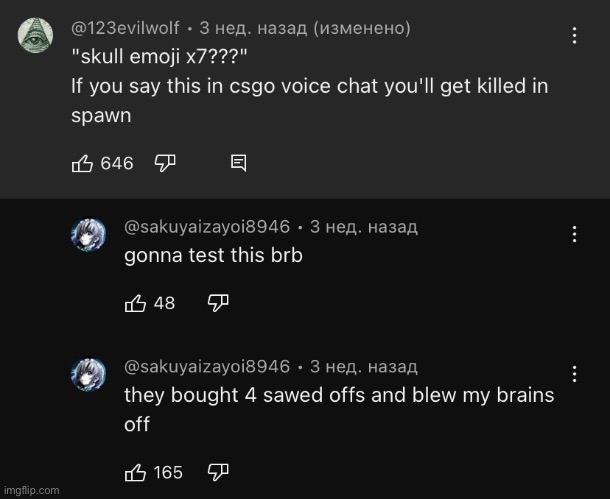Like the @123evilwolf comment
The height and width of the screenshot is (499, 610).
(83, 163)
